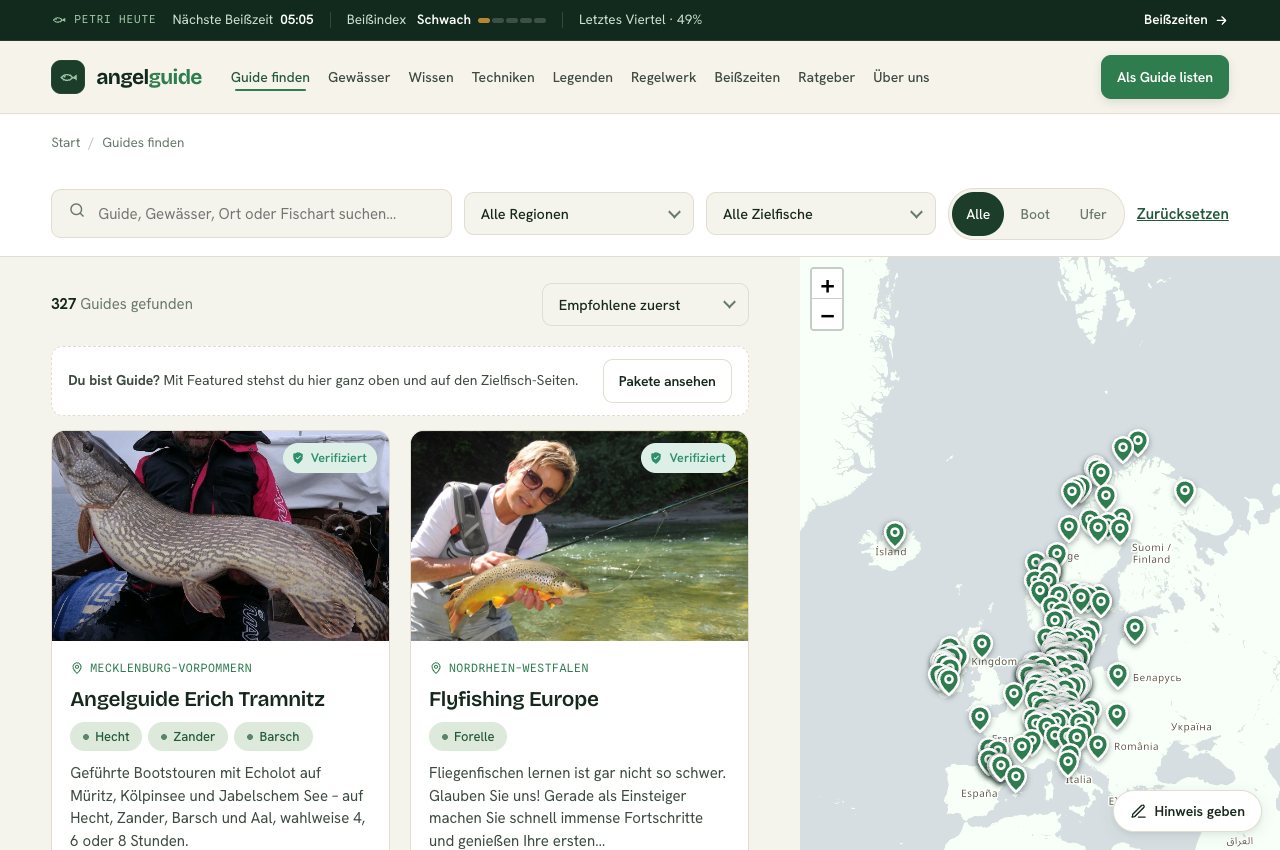
Task: Open Angelguide Erich Tramnitz title link
Action: pos(198,699)
